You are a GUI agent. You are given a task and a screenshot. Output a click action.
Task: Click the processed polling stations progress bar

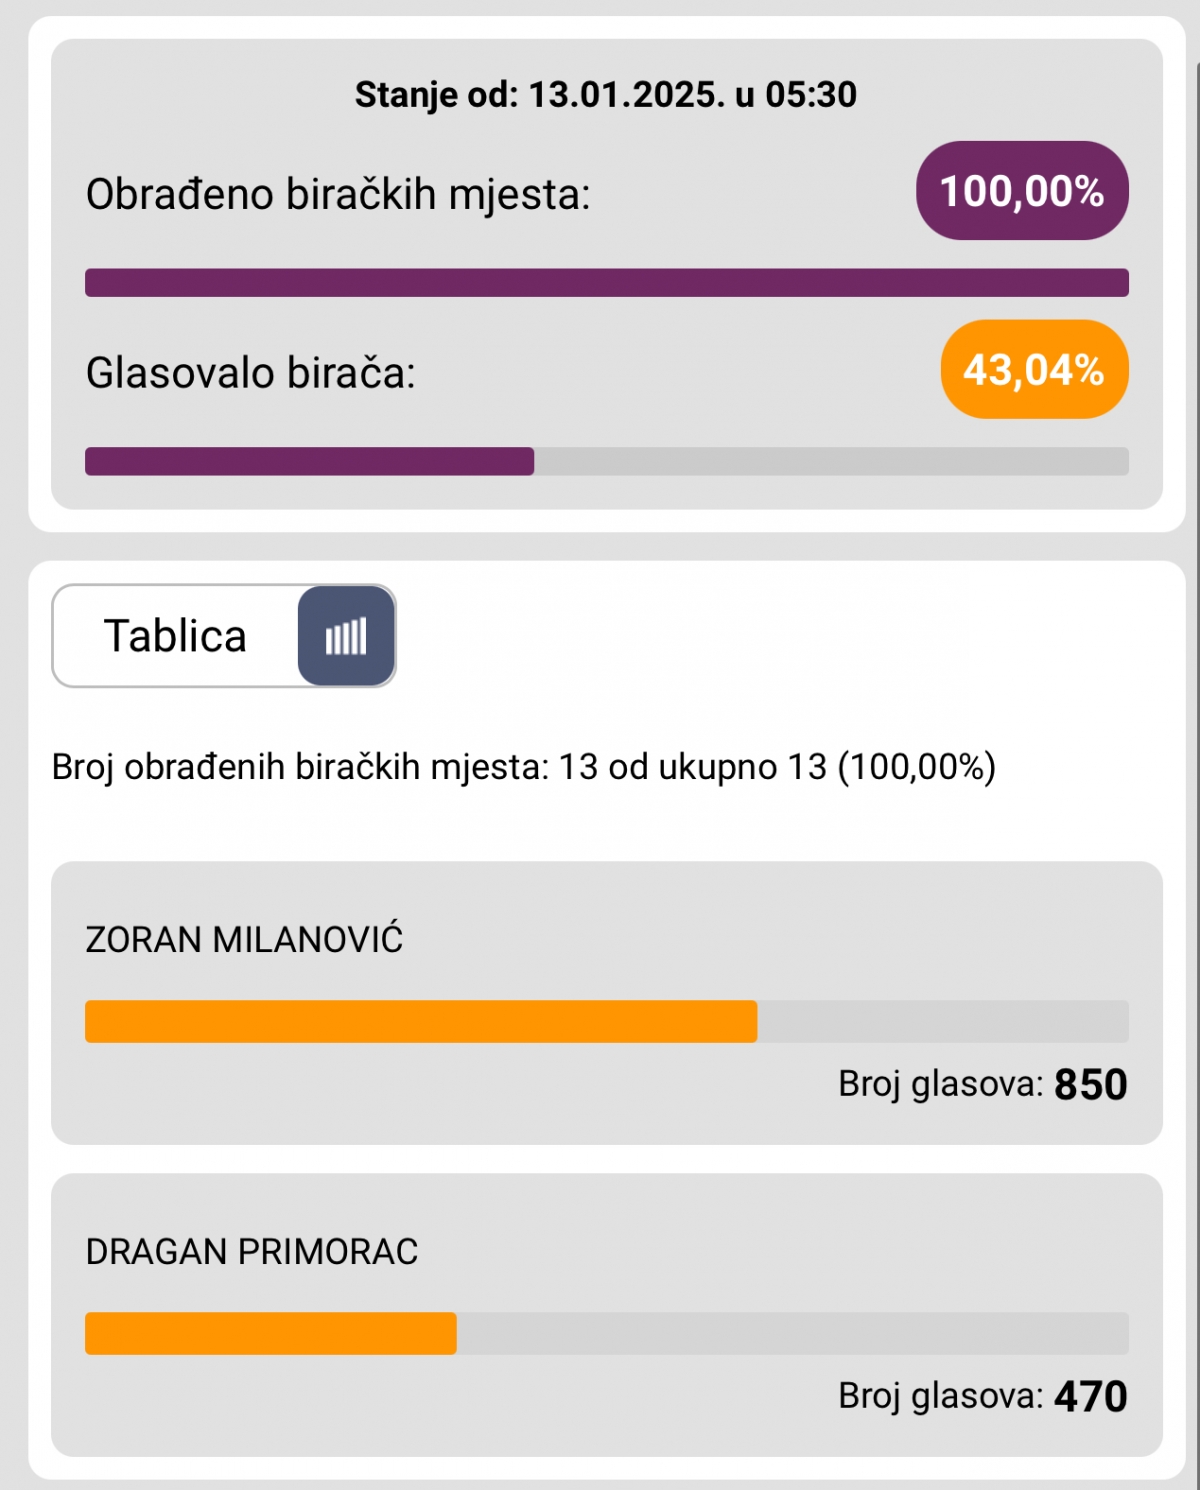606,283
